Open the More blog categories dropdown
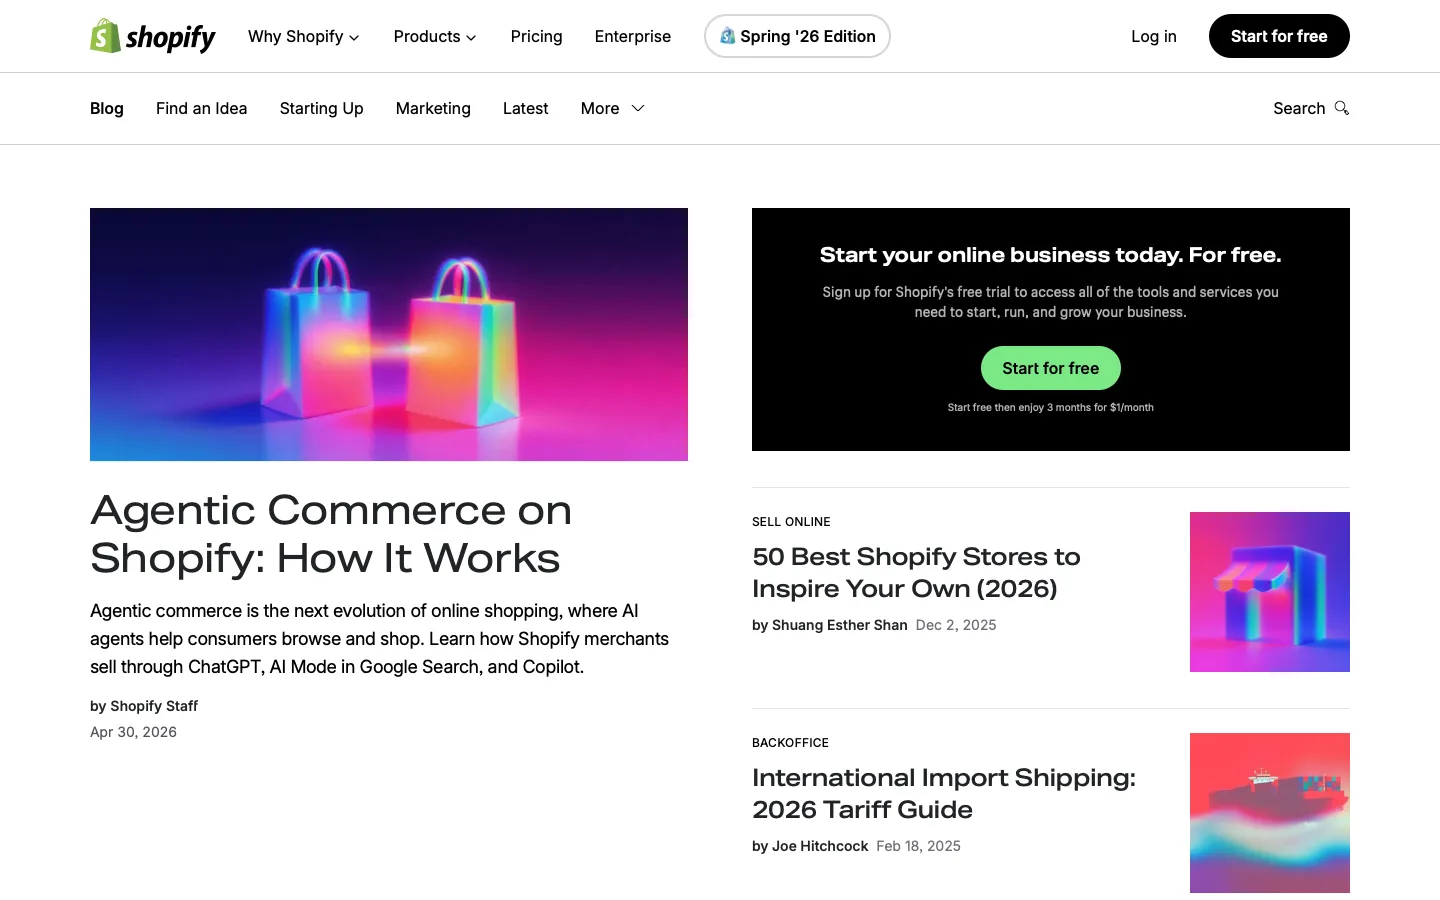 click(x=613, y=108)
